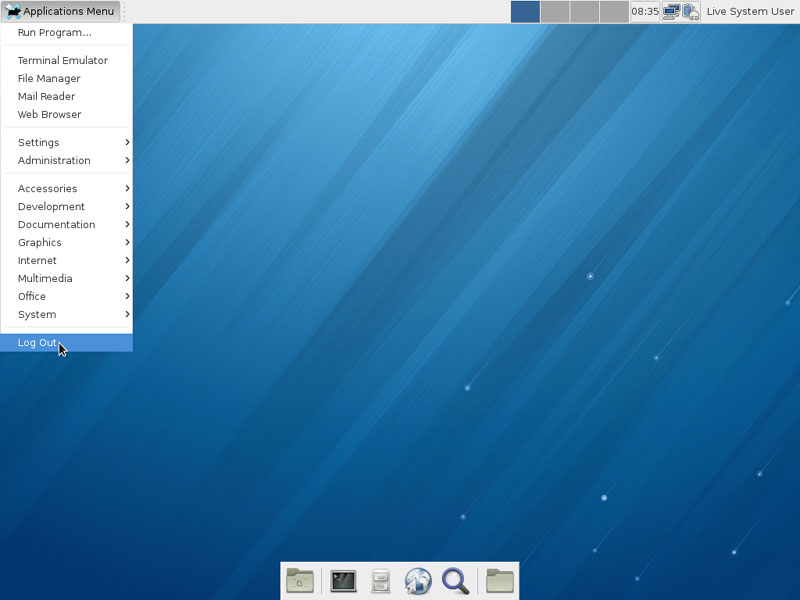800x600 pixels.
Task: Launch web browser globe icon in dock
Action: pyautogui.click(x=418, y=581)
